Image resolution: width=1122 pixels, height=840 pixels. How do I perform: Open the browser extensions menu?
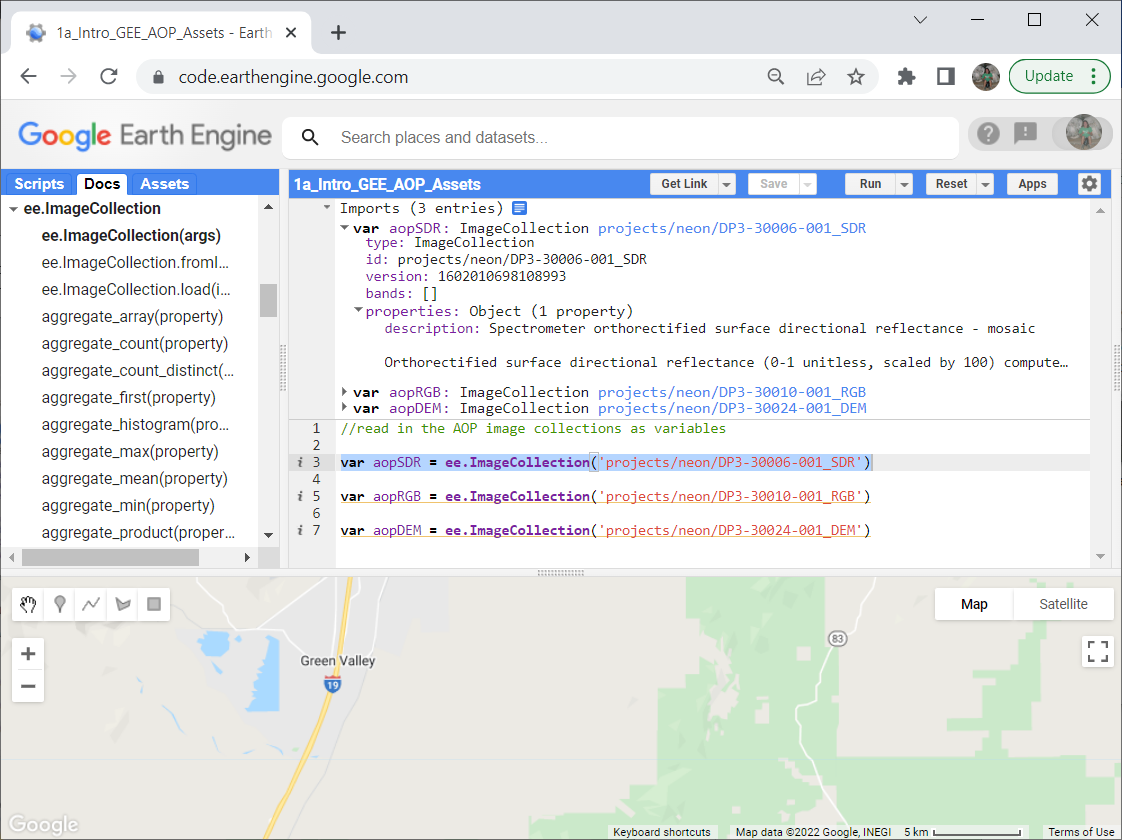[x=906, y=77]
